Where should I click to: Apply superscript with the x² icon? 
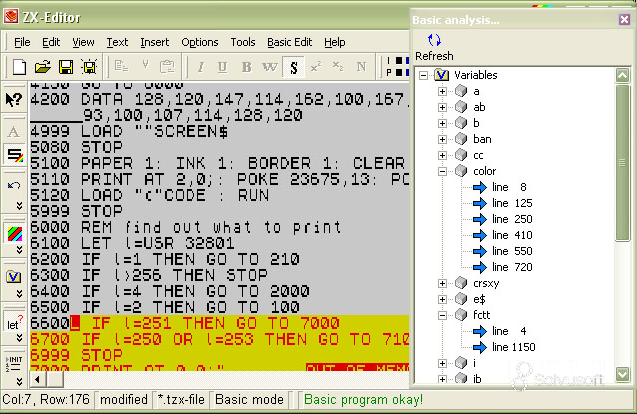316,67
